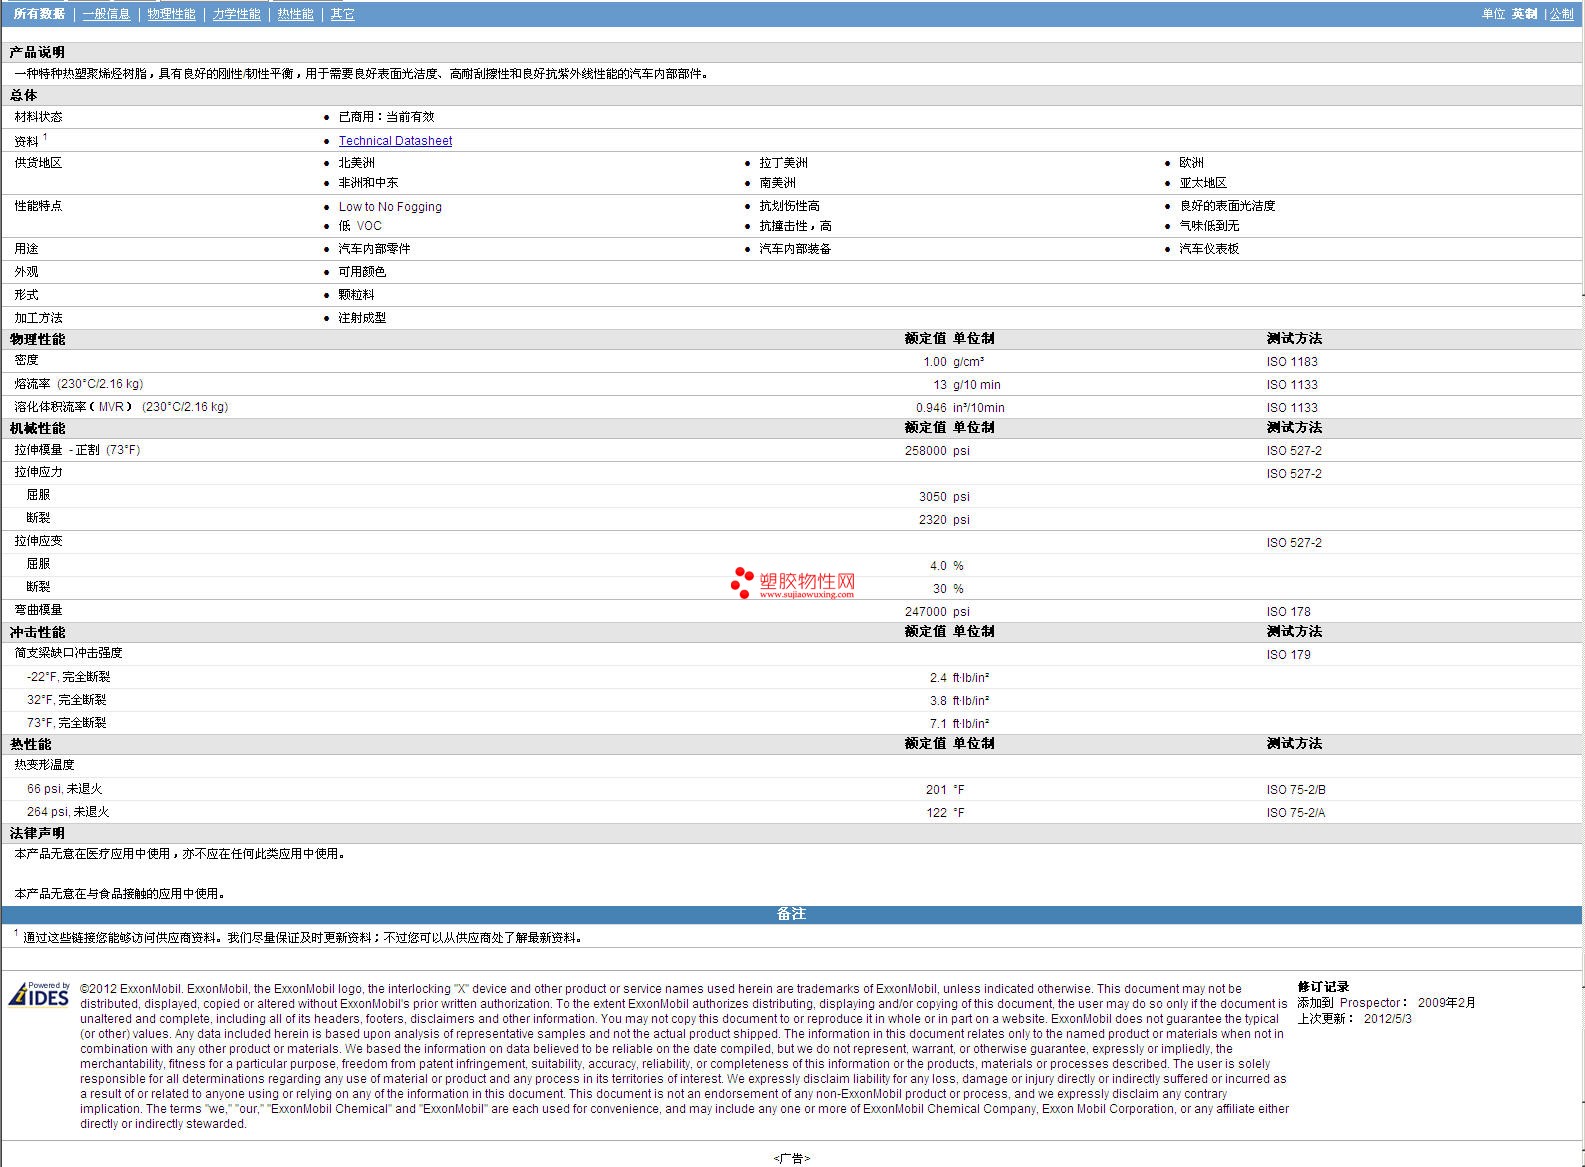Image resolution: width=1585 pixels, height=1167 pixels.
Task: Open the 力学性能 tab
Action: pyautogui.click(x=236, y=14)
